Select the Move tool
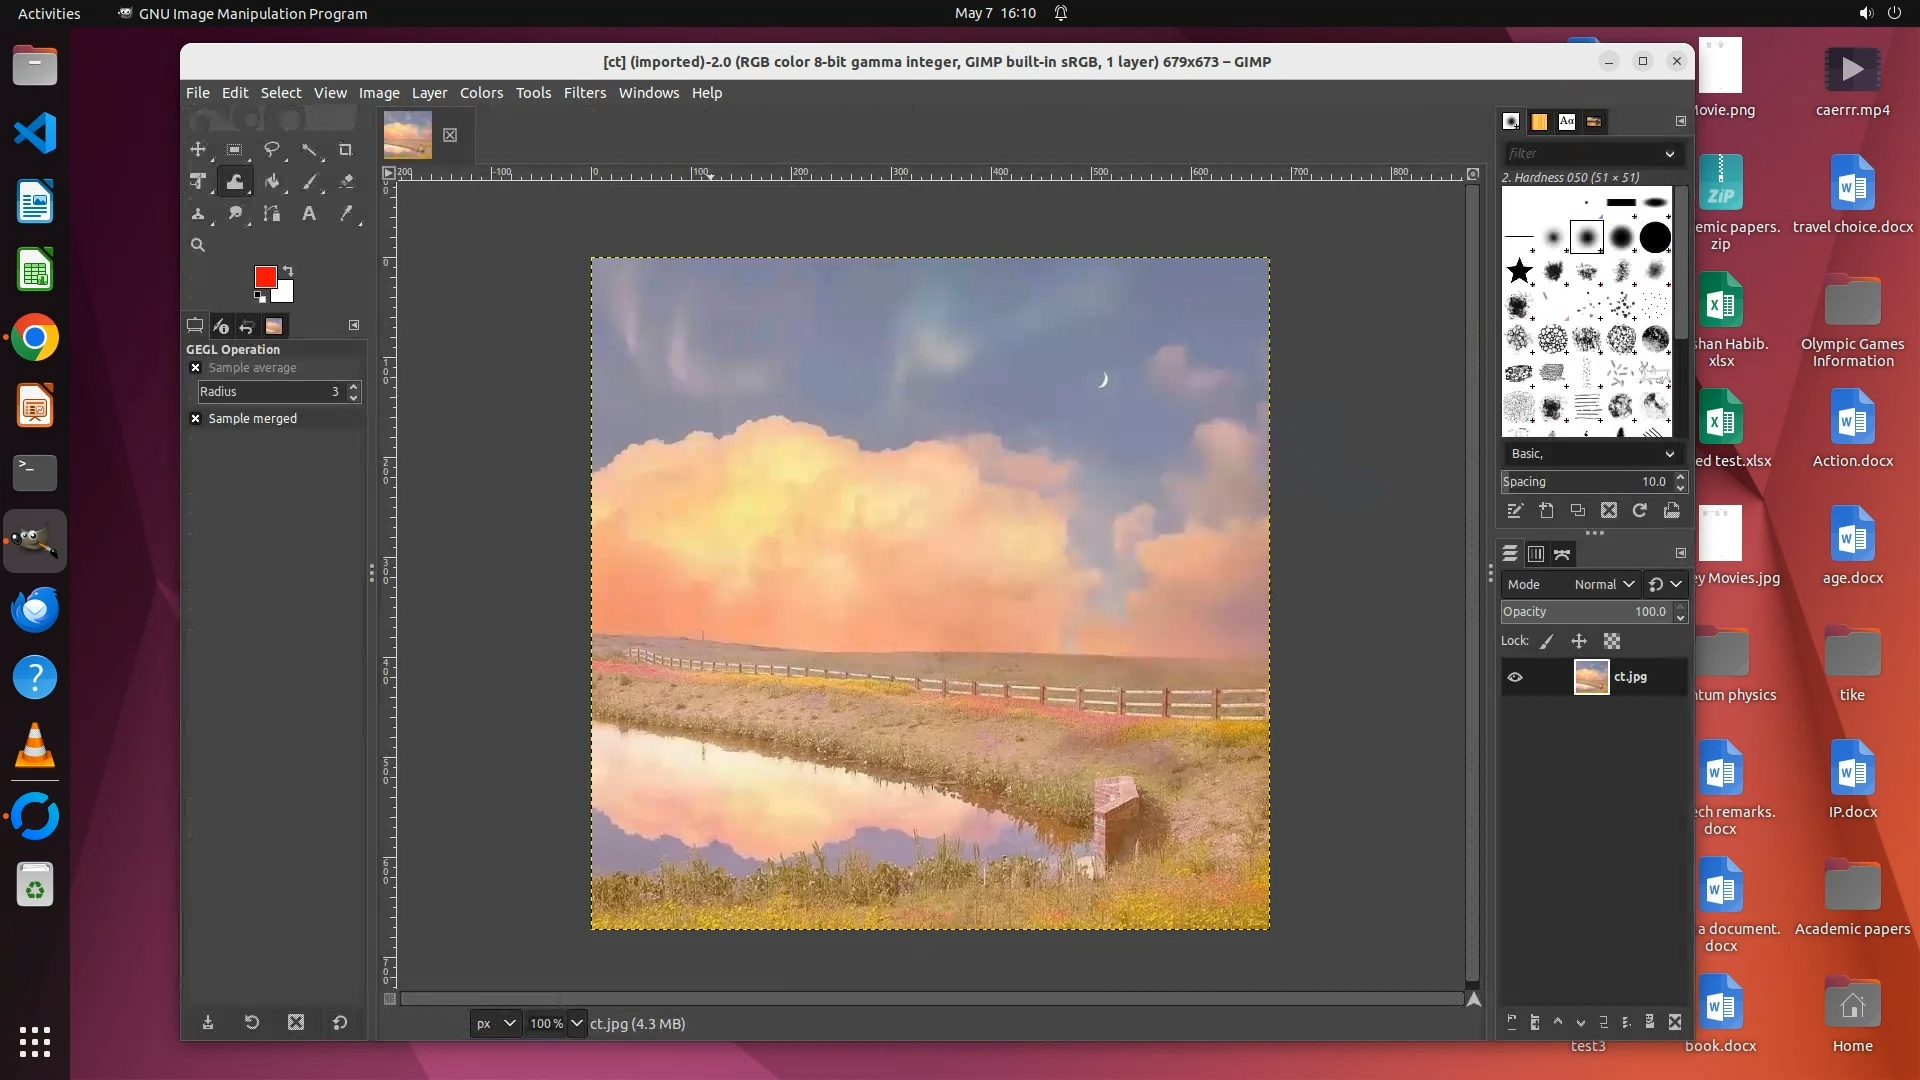This screenshot has height=1080, width=1920. 198,150
